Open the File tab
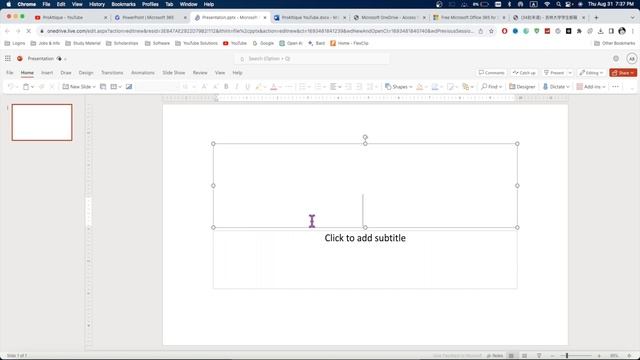 click(x=10, y=73)
